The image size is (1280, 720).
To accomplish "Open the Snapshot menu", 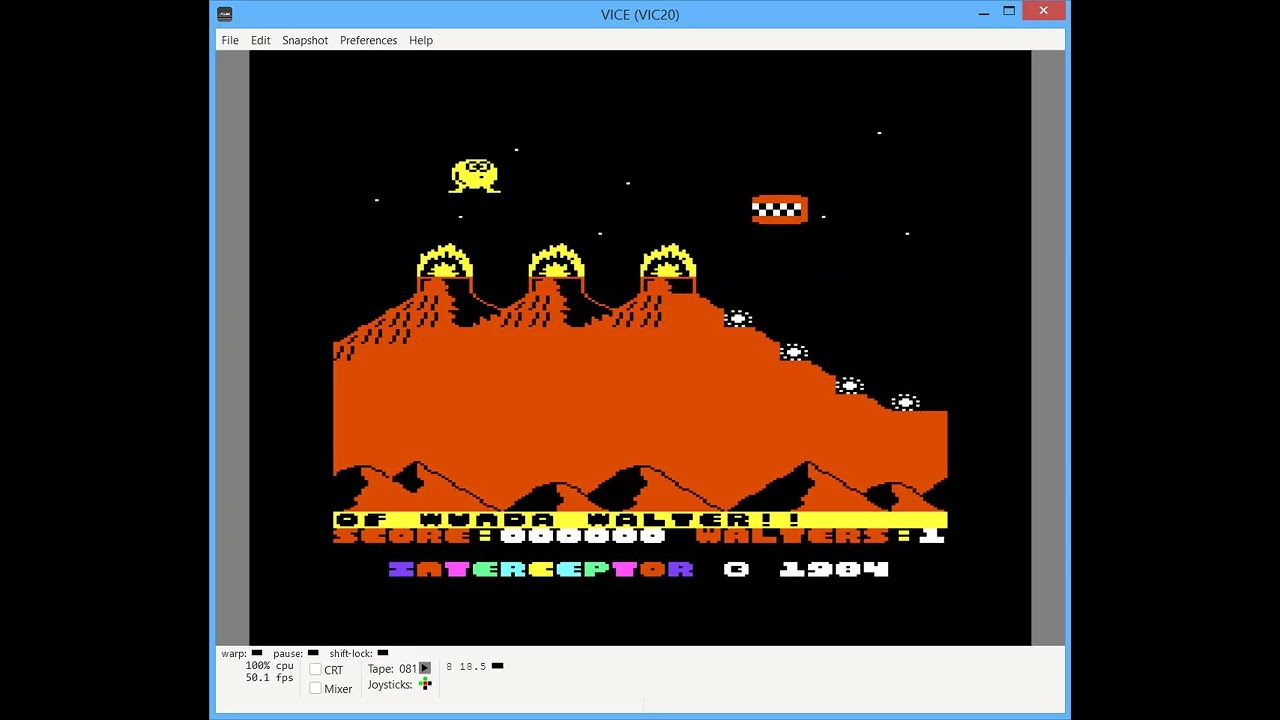I will 305,40.
